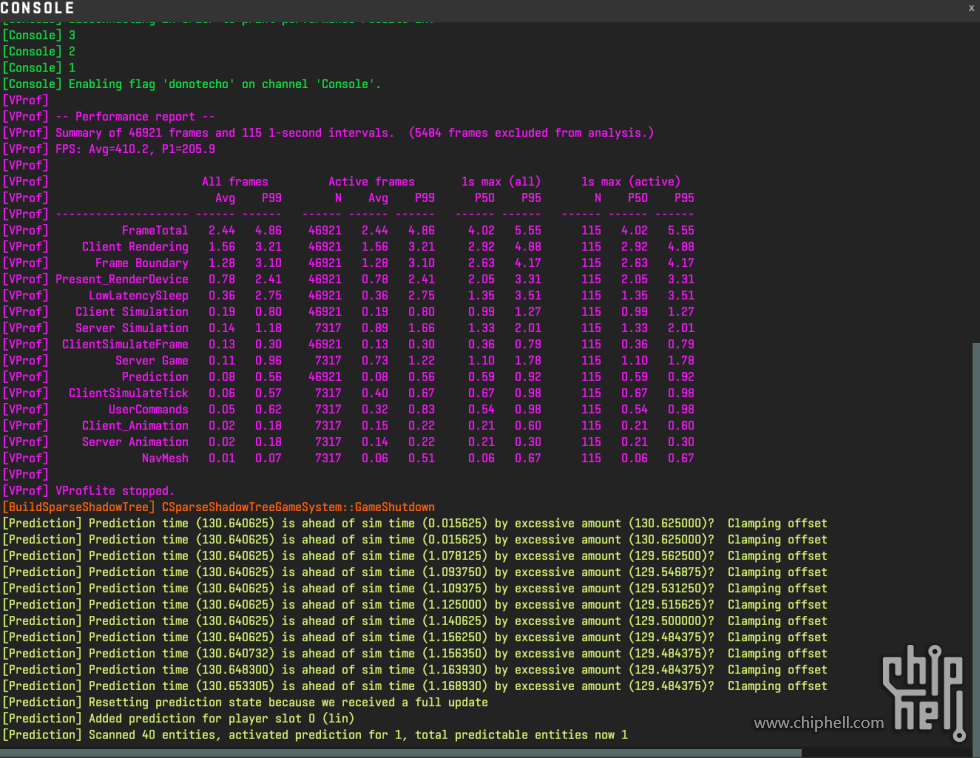
Task: Select the "VProfLite stopped." line
Action: (x=89, y=491)
